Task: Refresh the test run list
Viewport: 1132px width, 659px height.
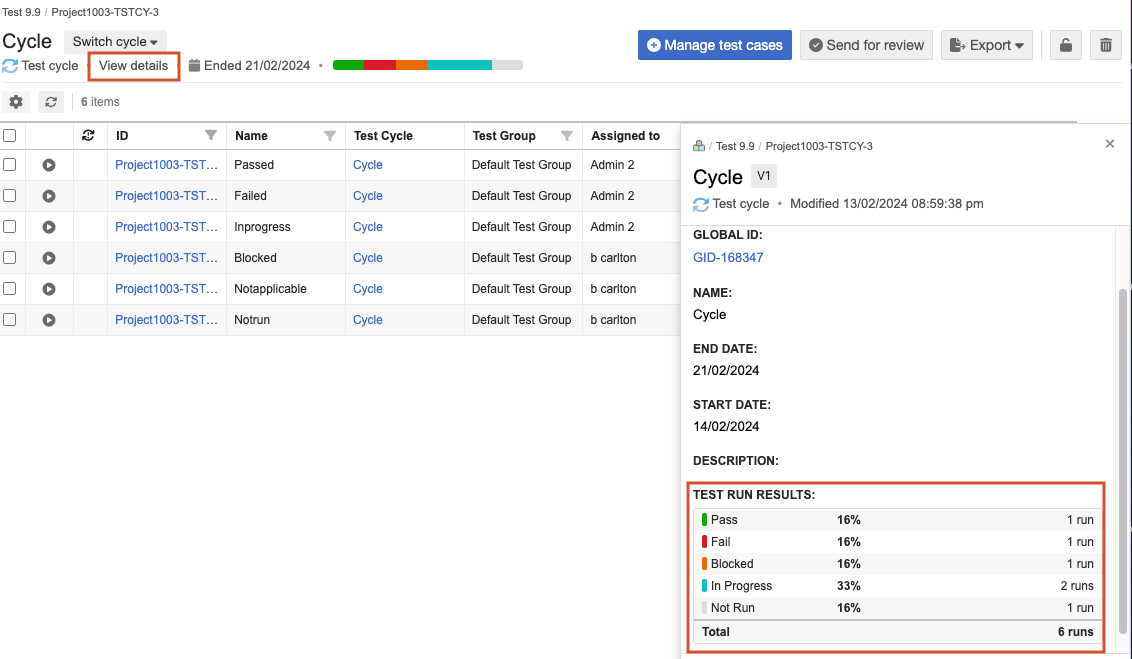Action: tap(51, 102)
